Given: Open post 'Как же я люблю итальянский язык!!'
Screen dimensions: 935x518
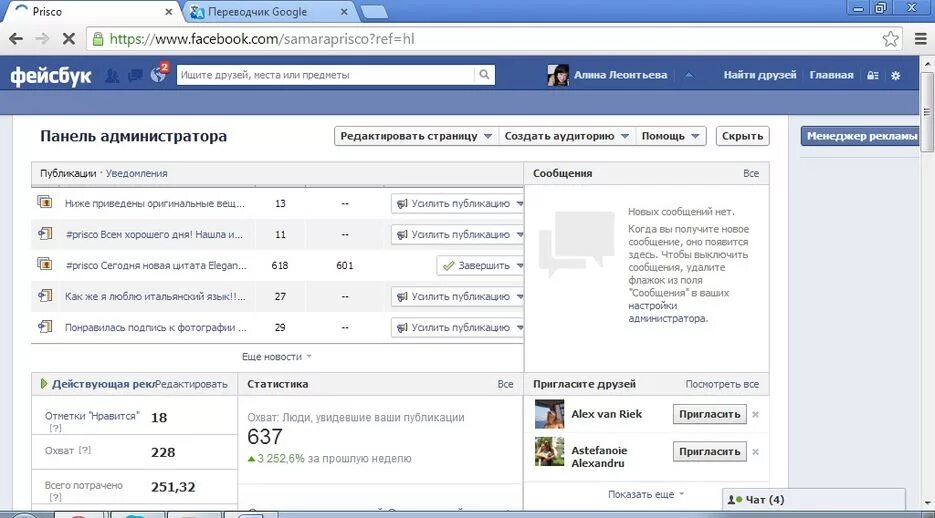Looking at the screenshot, I should click(x=155, y=296).
